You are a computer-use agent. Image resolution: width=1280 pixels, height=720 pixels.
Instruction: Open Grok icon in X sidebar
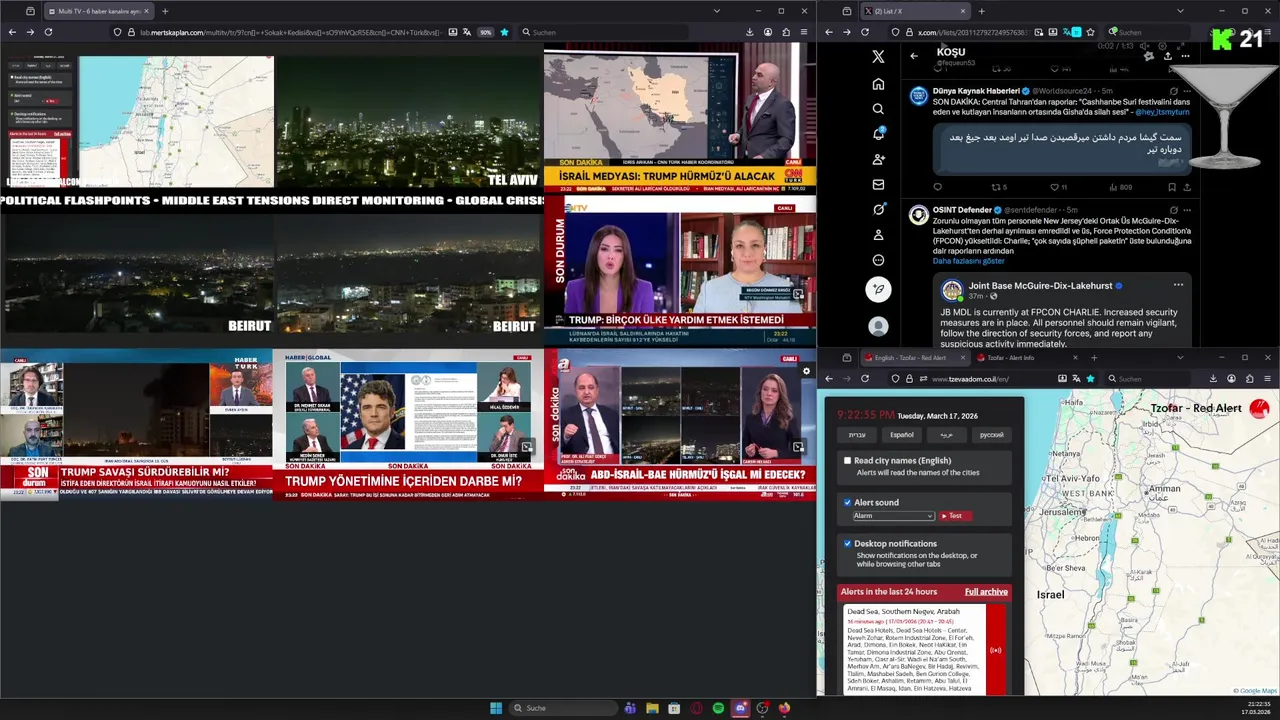point(878,209)
